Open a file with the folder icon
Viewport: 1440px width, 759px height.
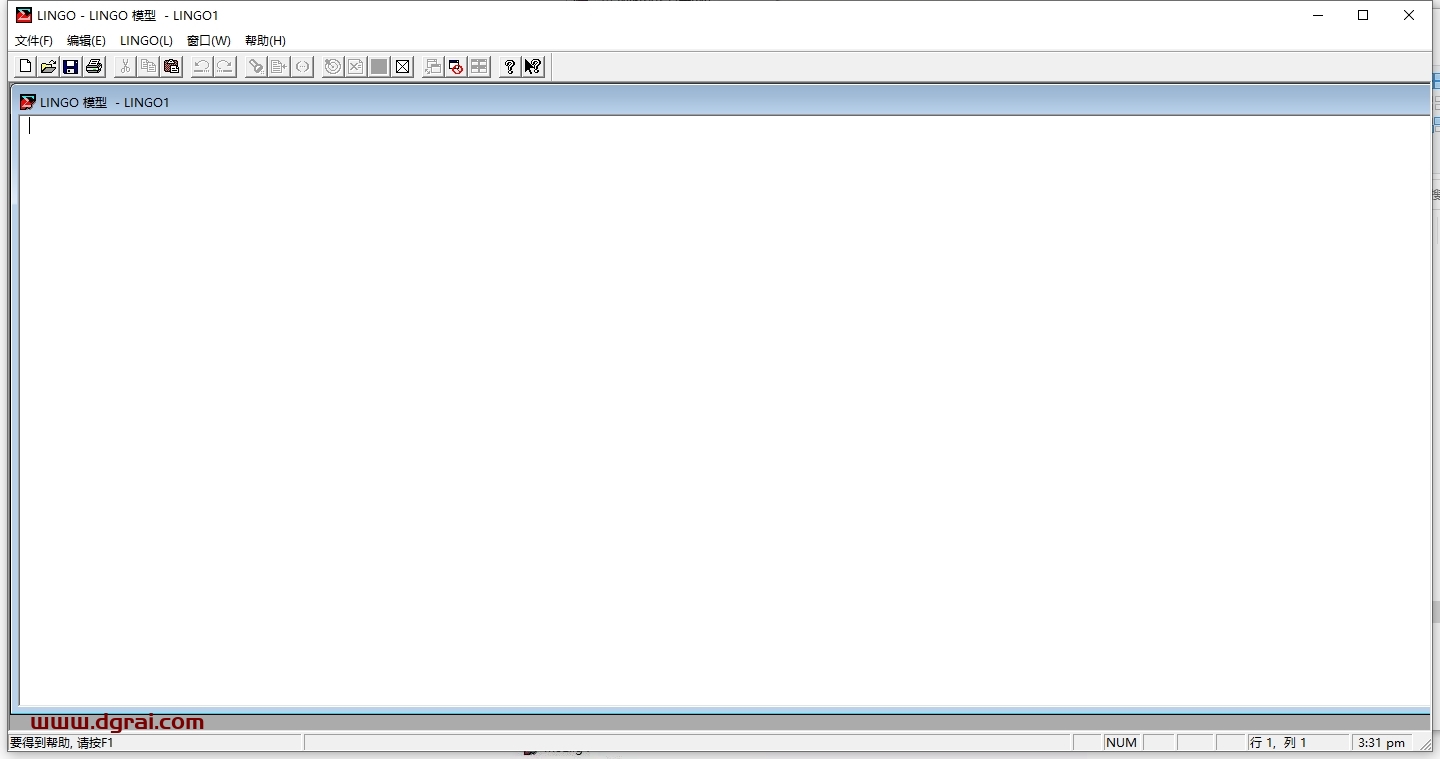[x=48, y=67]
